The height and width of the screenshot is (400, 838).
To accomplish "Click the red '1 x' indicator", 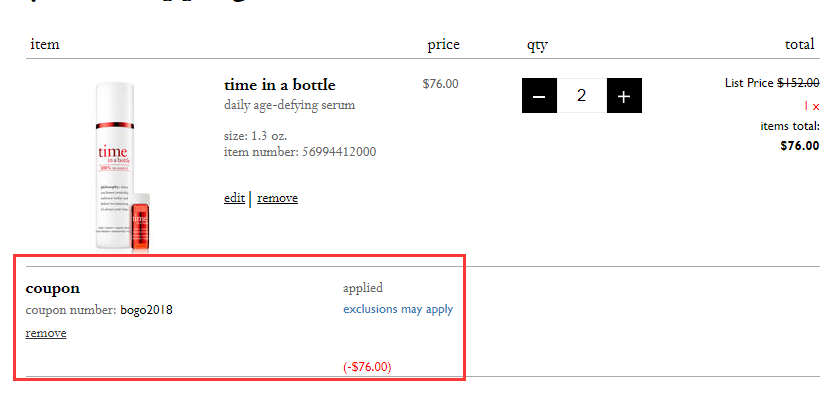I will point(811,105).
